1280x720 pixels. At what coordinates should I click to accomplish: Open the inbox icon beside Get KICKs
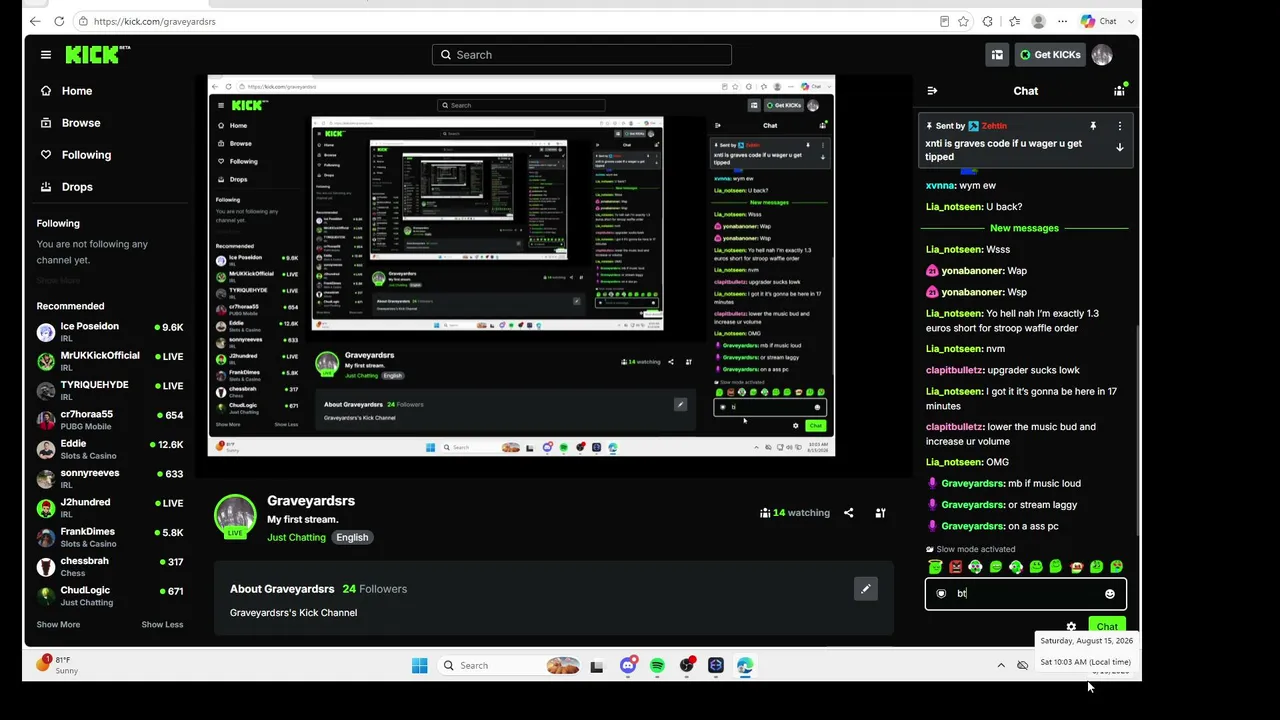997,55
